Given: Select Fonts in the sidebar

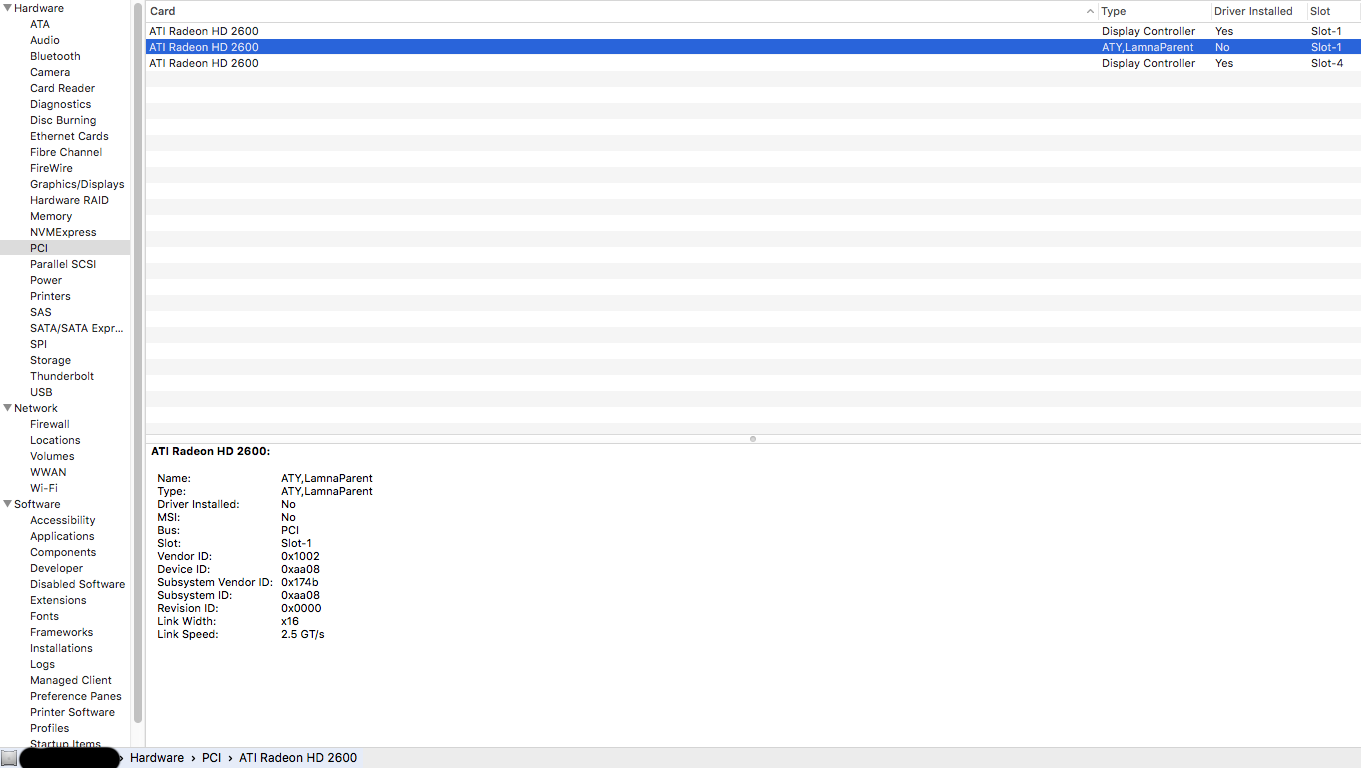Looking at the screenshot, I should tap(44, 616).
